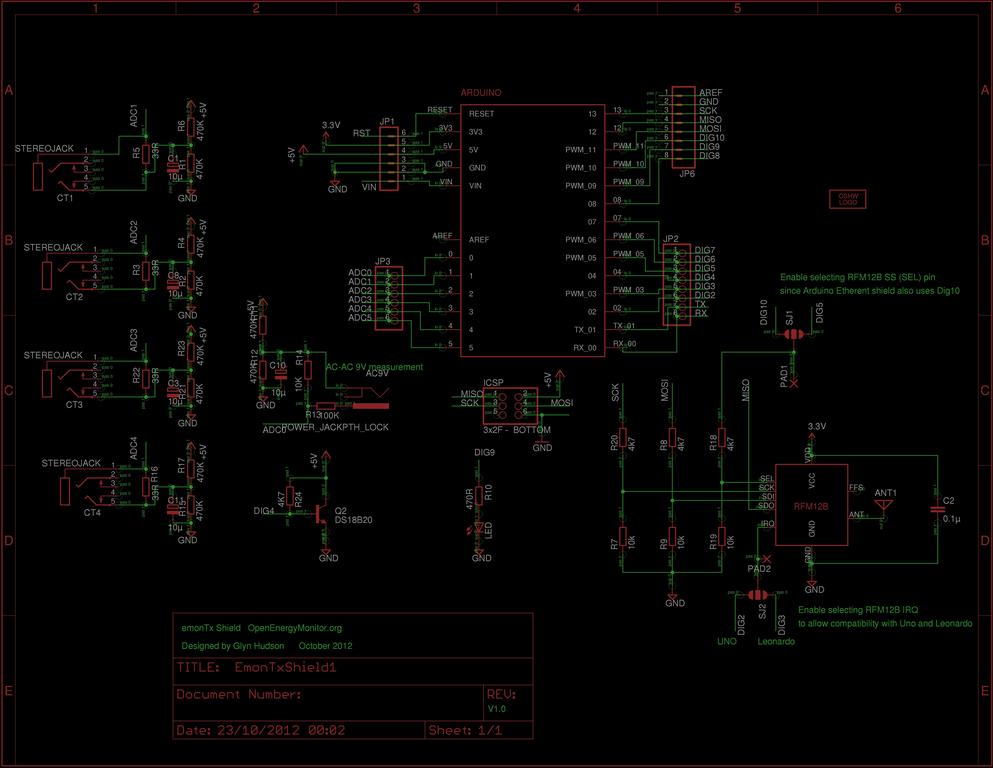
Task: Click the OSHW LOGO box
Action: (x=847, y=199)
